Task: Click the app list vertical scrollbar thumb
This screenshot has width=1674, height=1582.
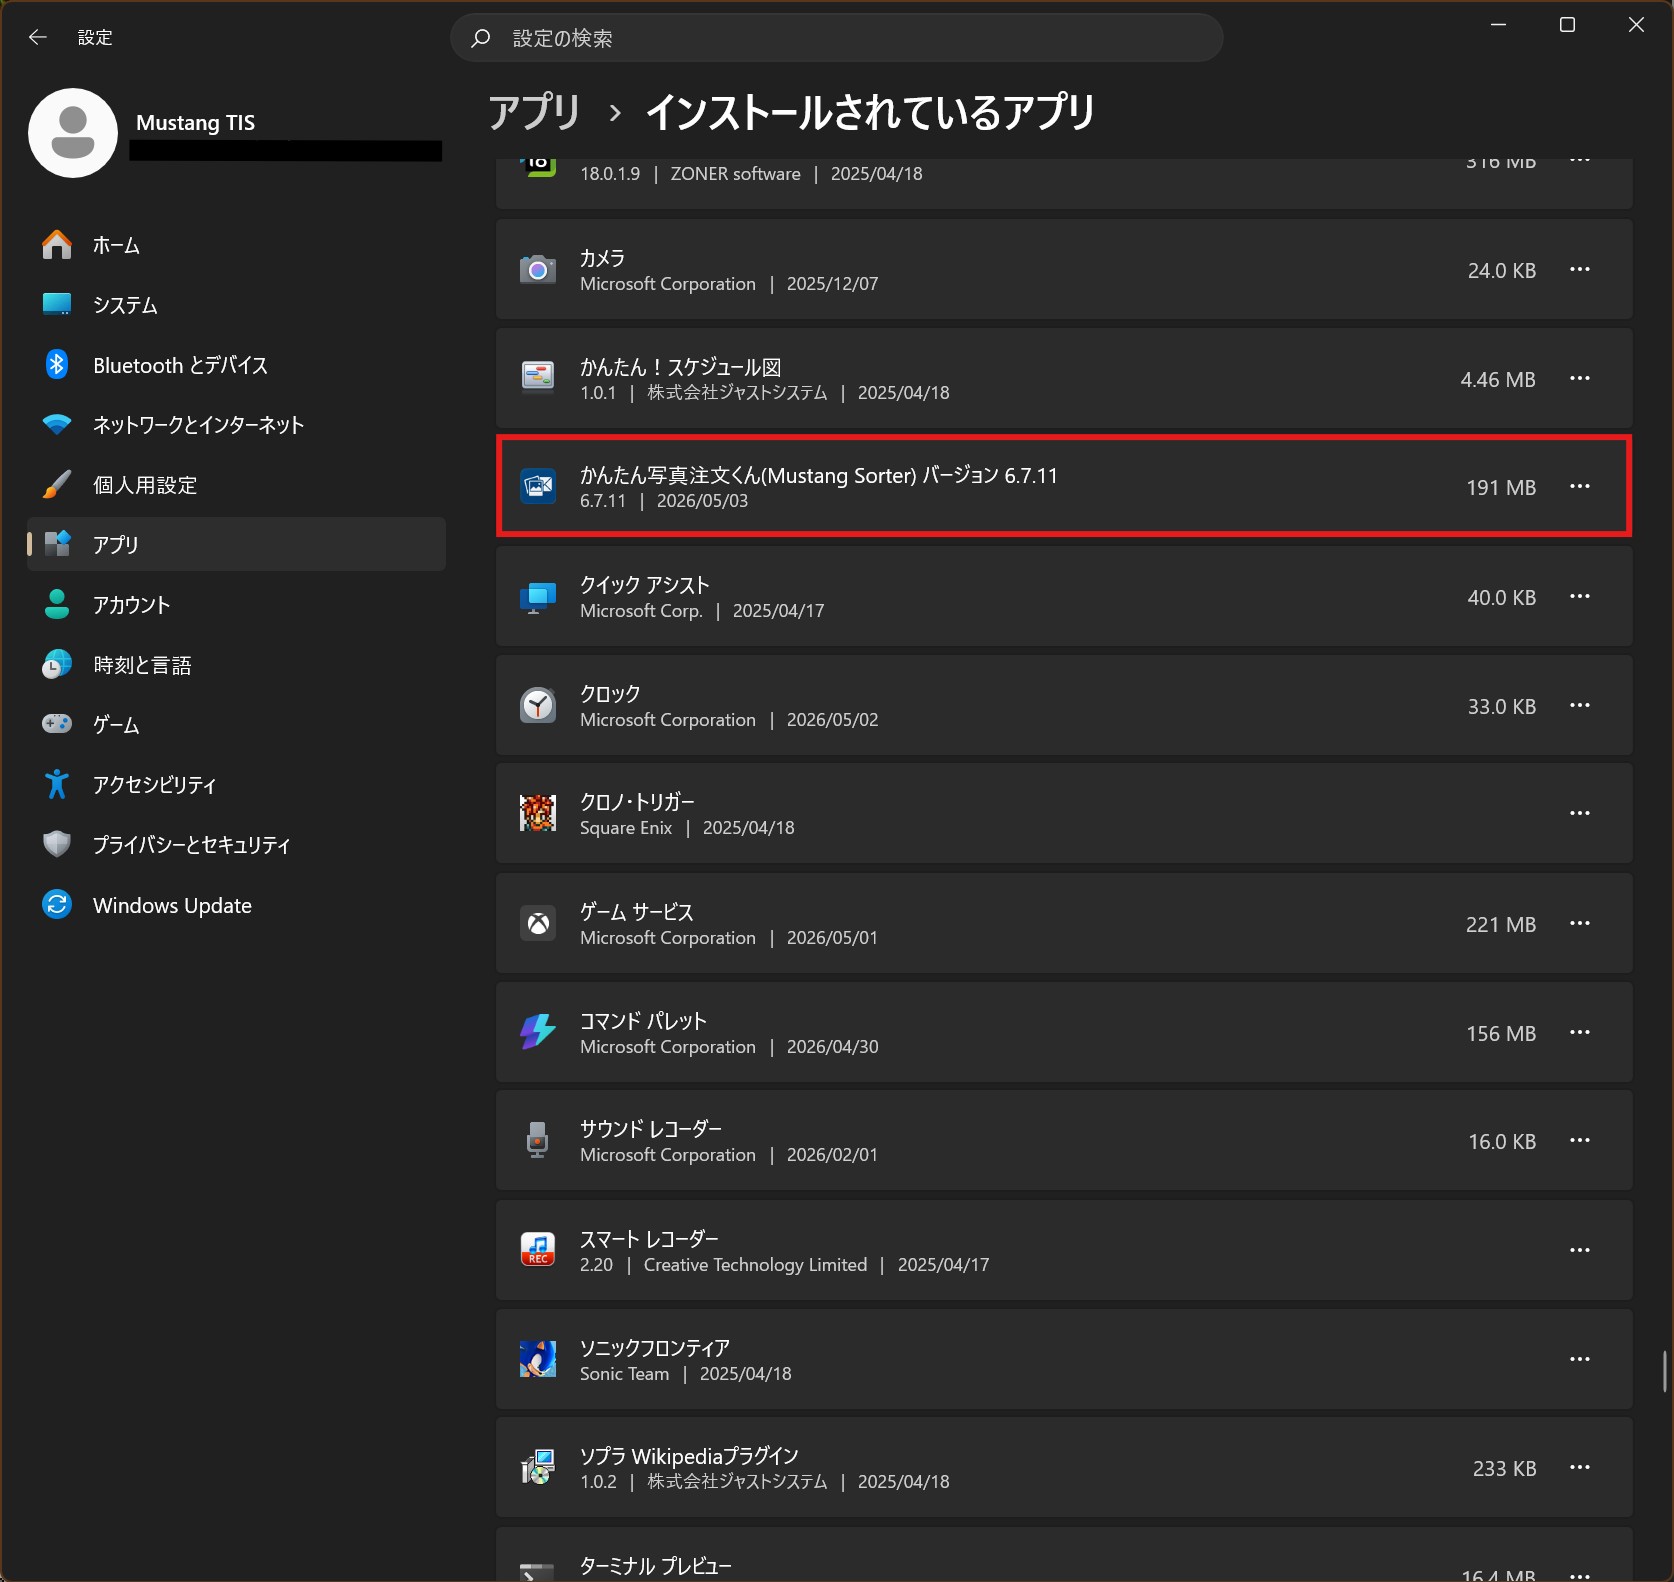Action: [x=1665, y=1370]
